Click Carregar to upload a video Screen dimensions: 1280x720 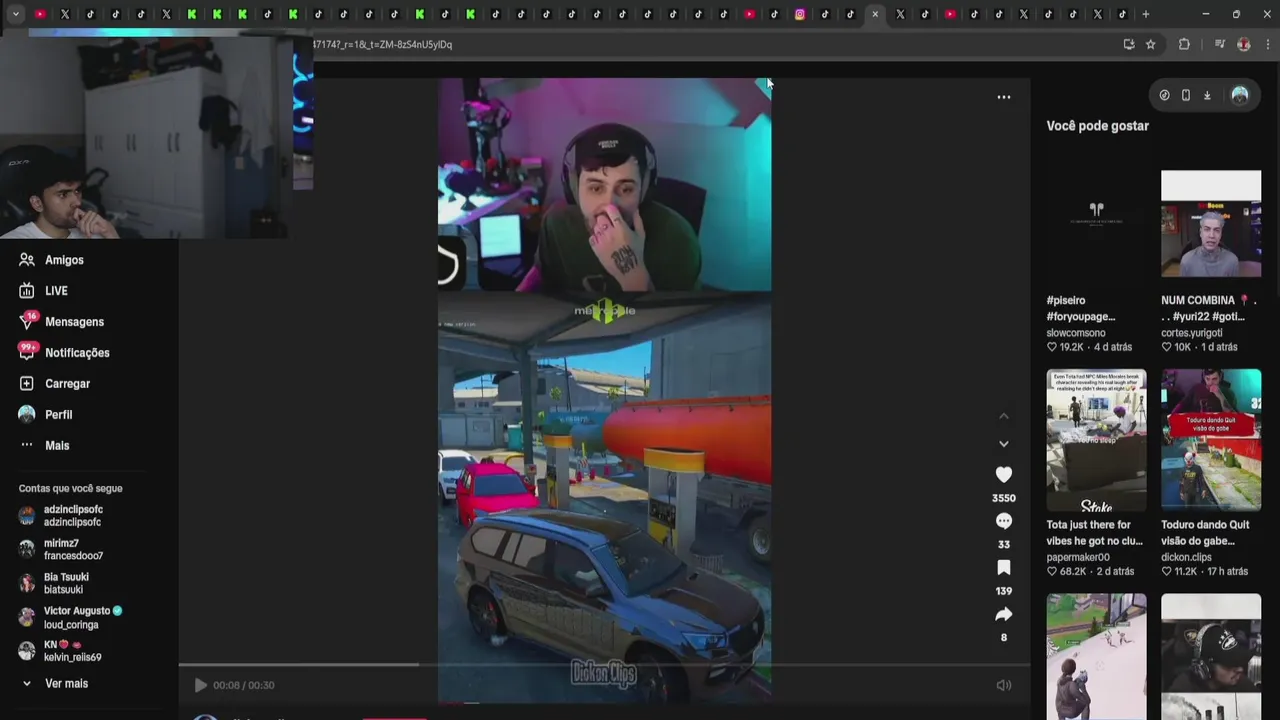[55, 384]
